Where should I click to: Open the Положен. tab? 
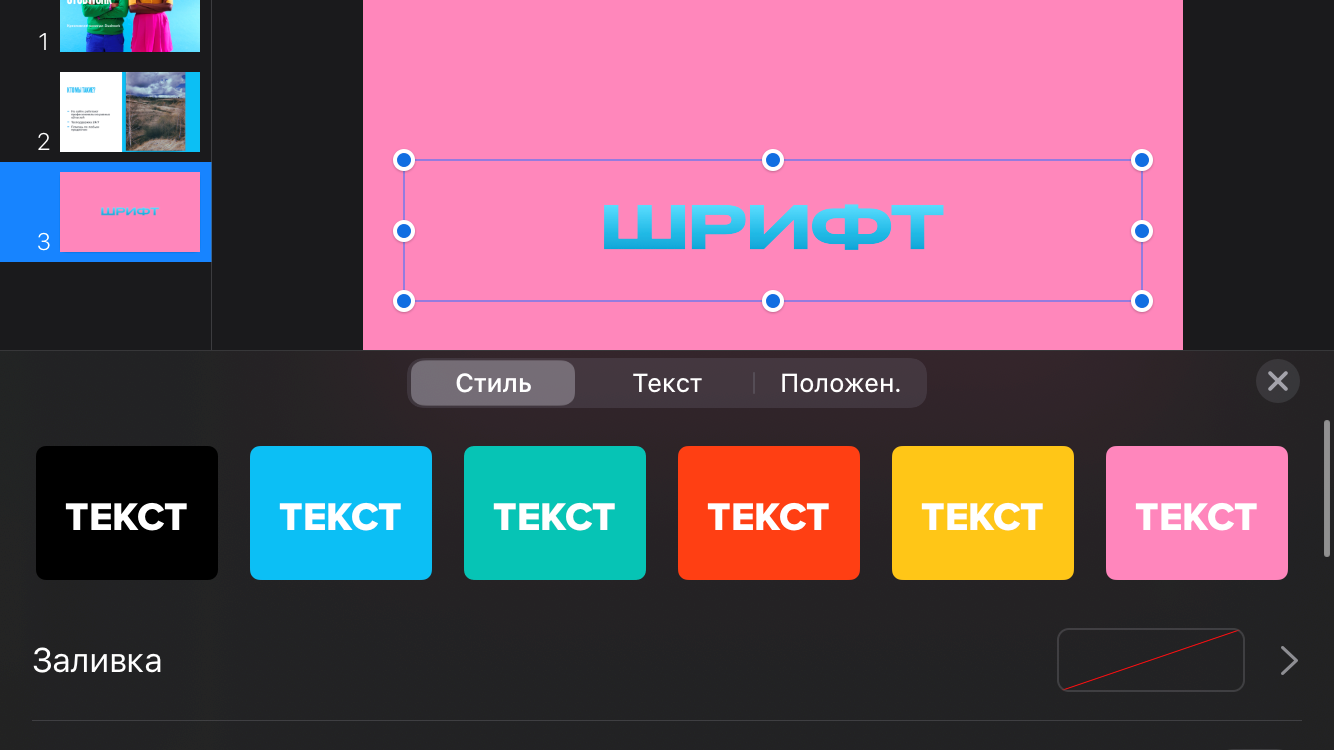click(840, 383)
